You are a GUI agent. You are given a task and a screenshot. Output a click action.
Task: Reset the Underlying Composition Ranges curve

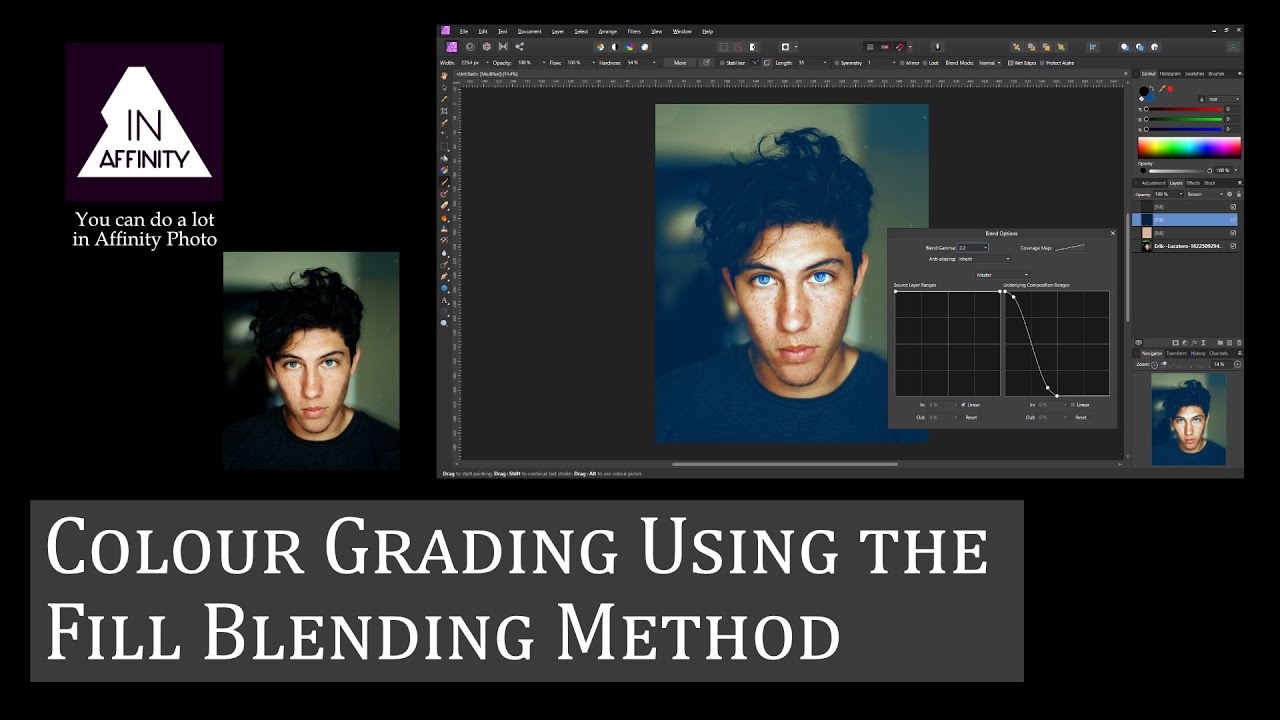1081,417
